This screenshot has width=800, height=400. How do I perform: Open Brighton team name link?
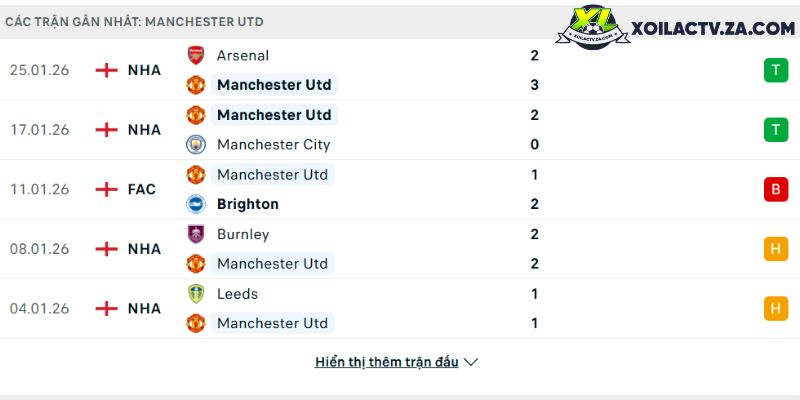click(248, 204)
